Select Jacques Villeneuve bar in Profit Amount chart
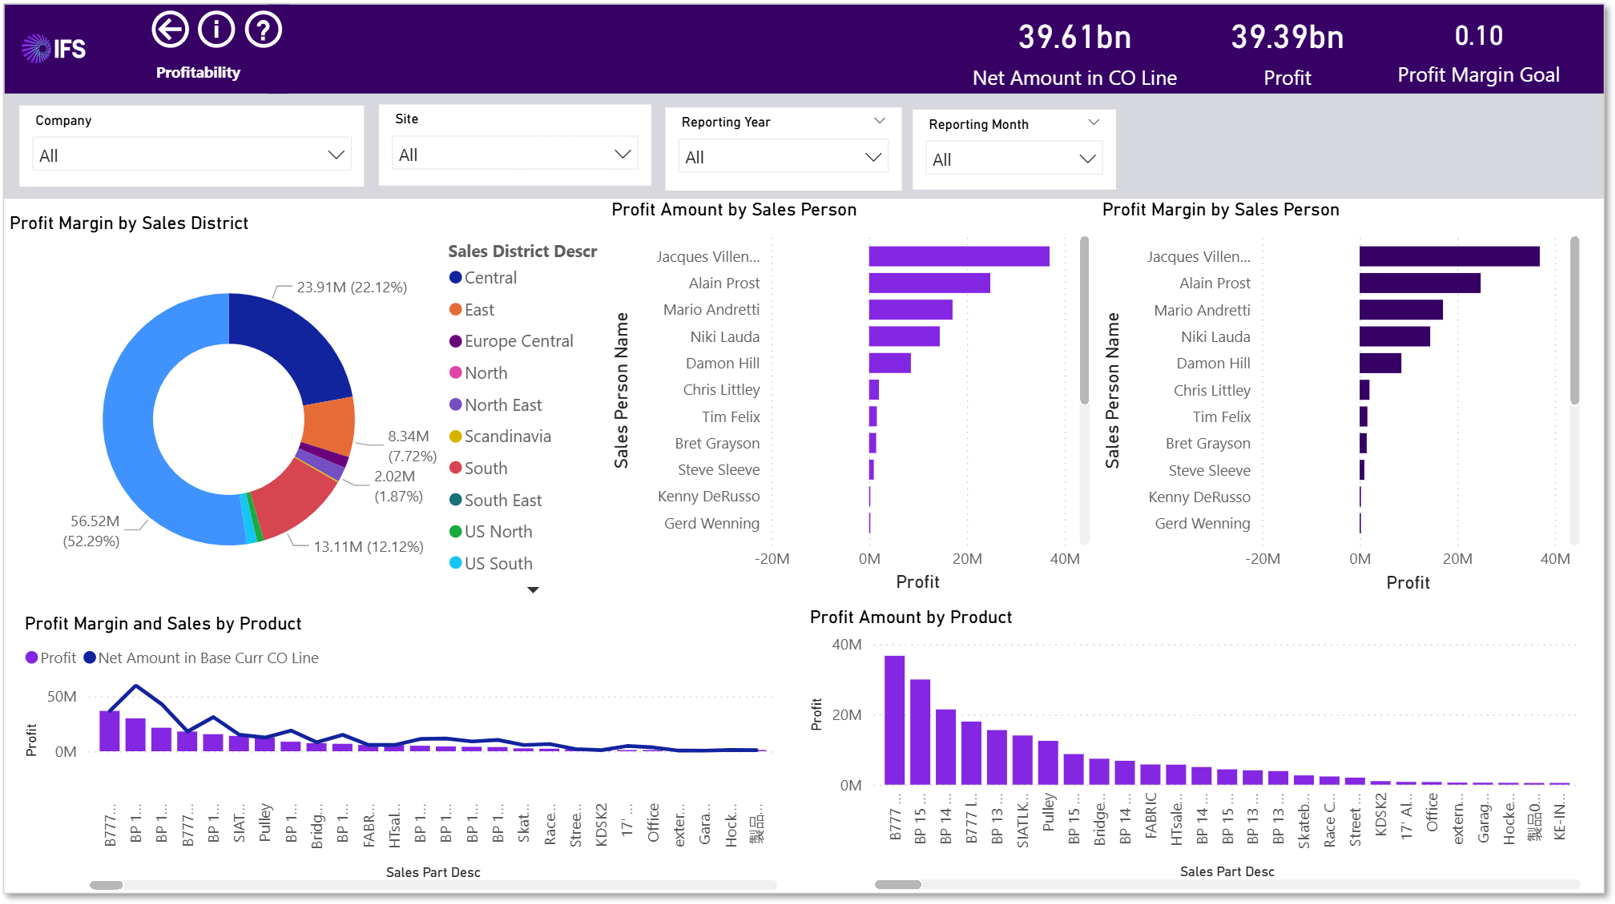This screenshot has height=904, width=1615. click(959, 257)
